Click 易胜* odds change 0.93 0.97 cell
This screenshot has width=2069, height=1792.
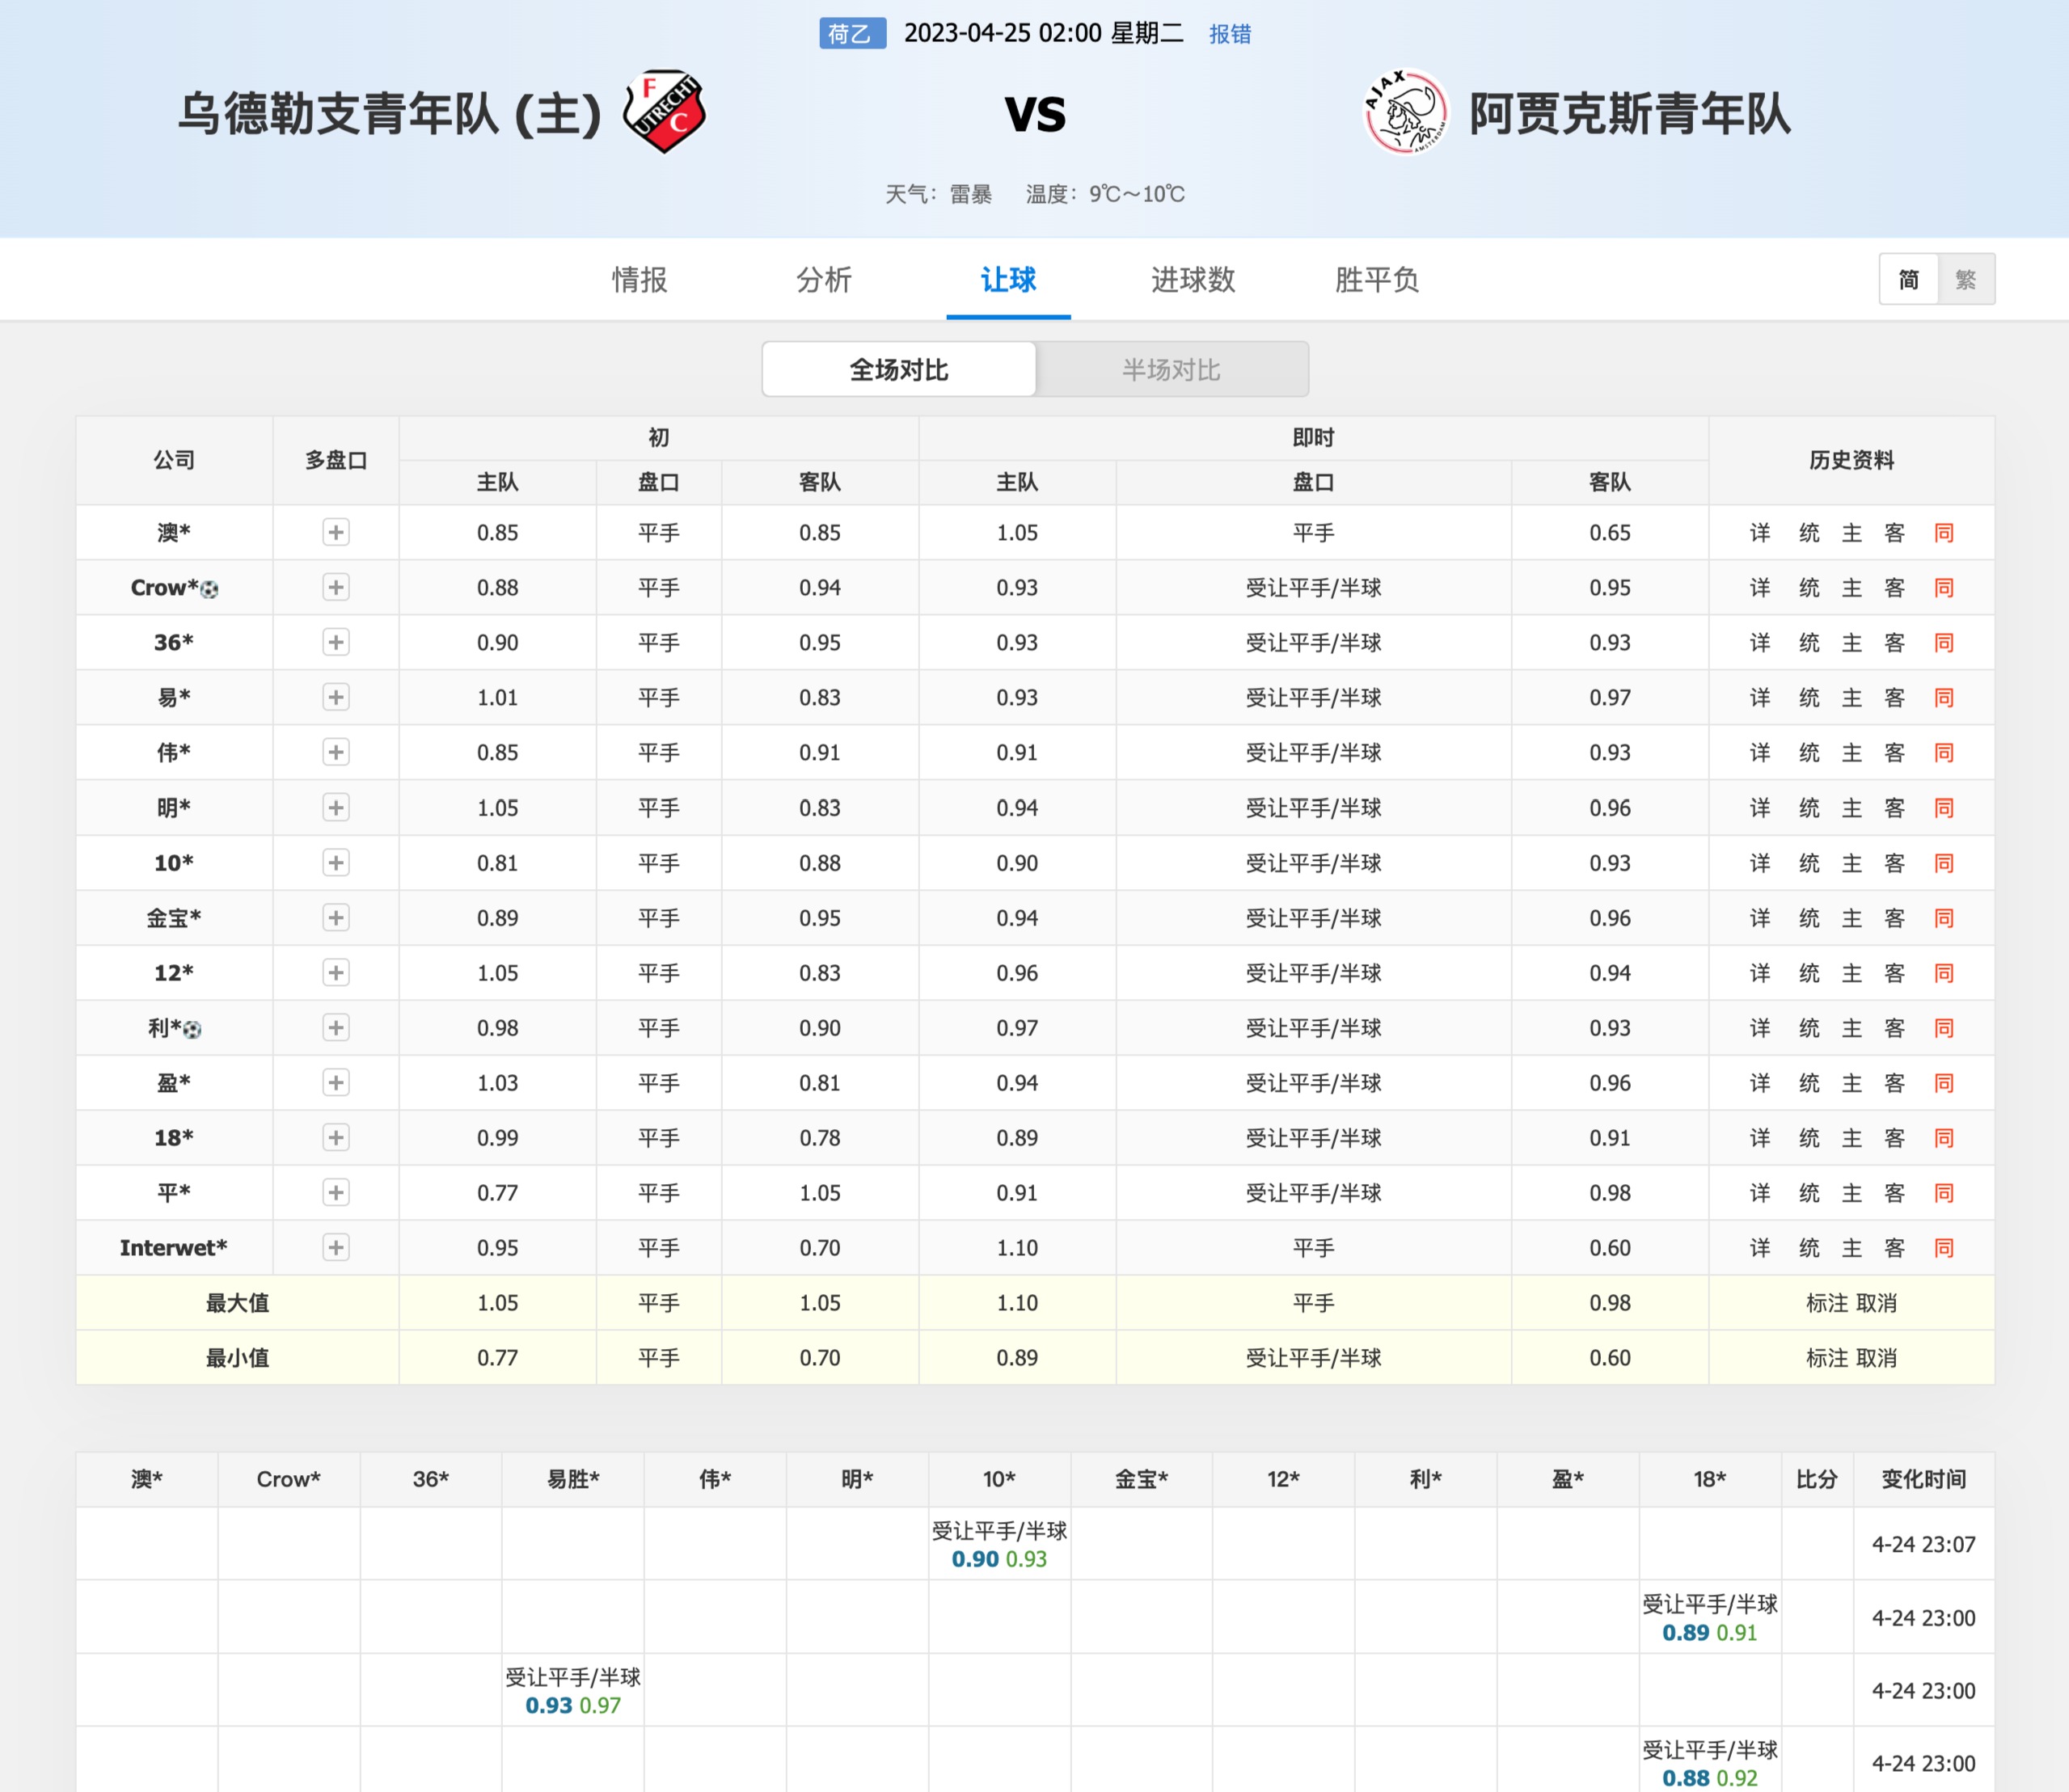(573, 1690)
